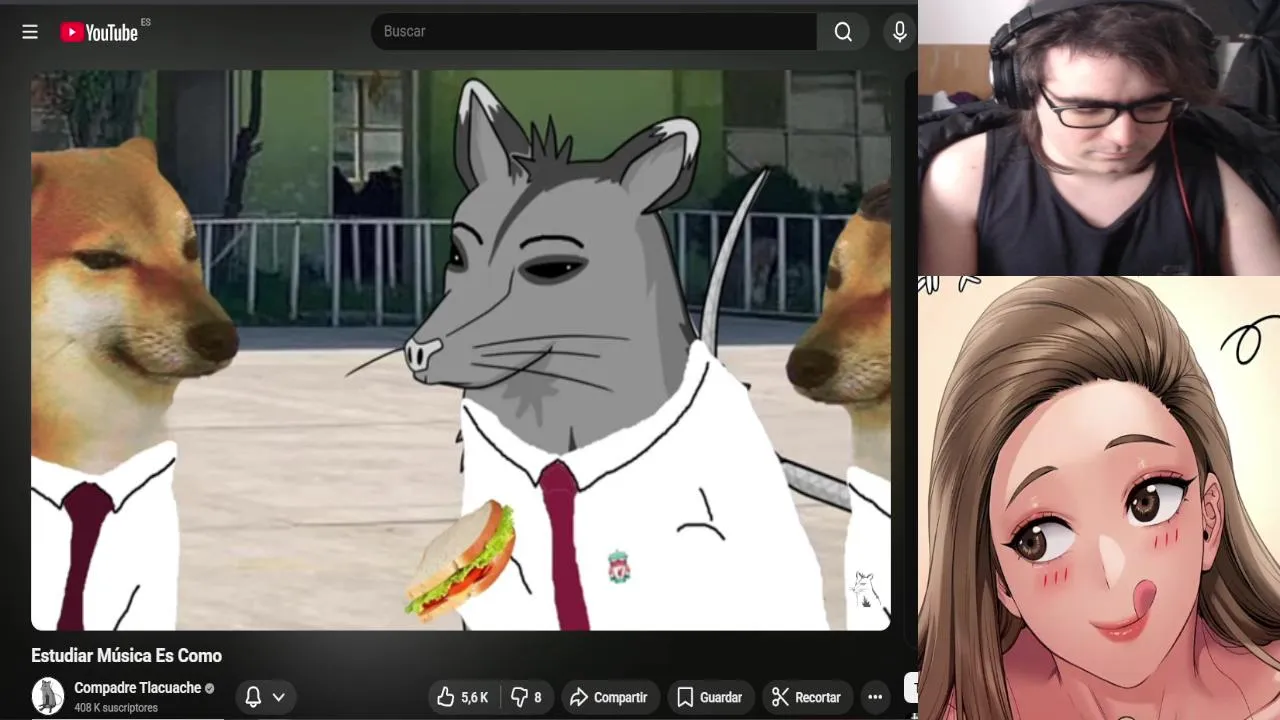Open the notification bell dropdown
The width and height of the screenshot is (1280, 720).
[265, 697]
